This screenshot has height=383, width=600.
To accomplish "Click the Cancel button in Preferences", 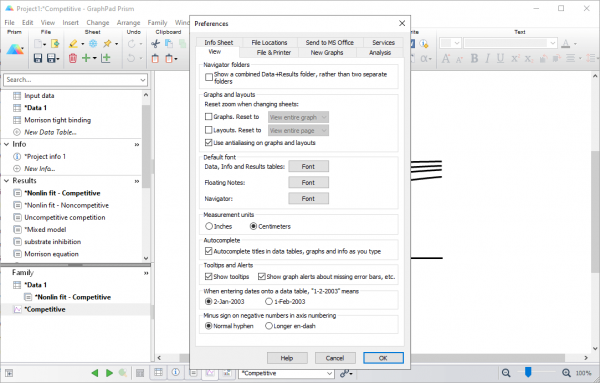I will (335, 358).
